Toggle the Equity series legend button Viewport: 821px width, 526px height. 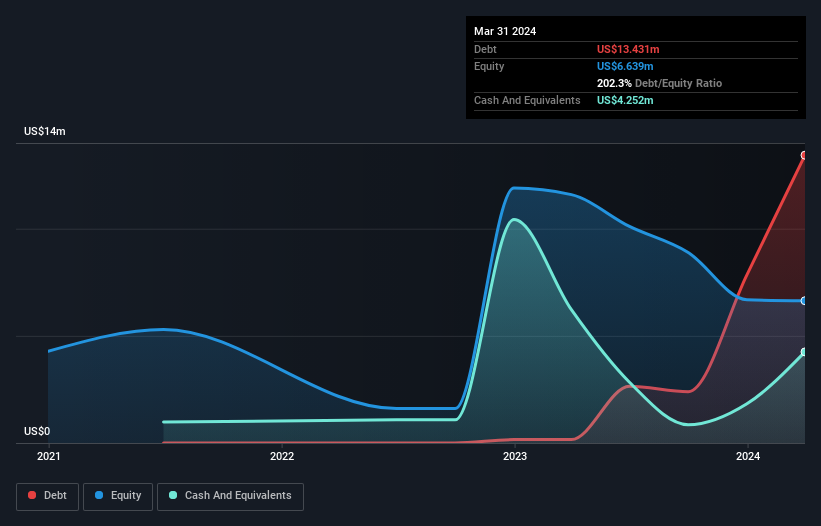click(118, 496)
